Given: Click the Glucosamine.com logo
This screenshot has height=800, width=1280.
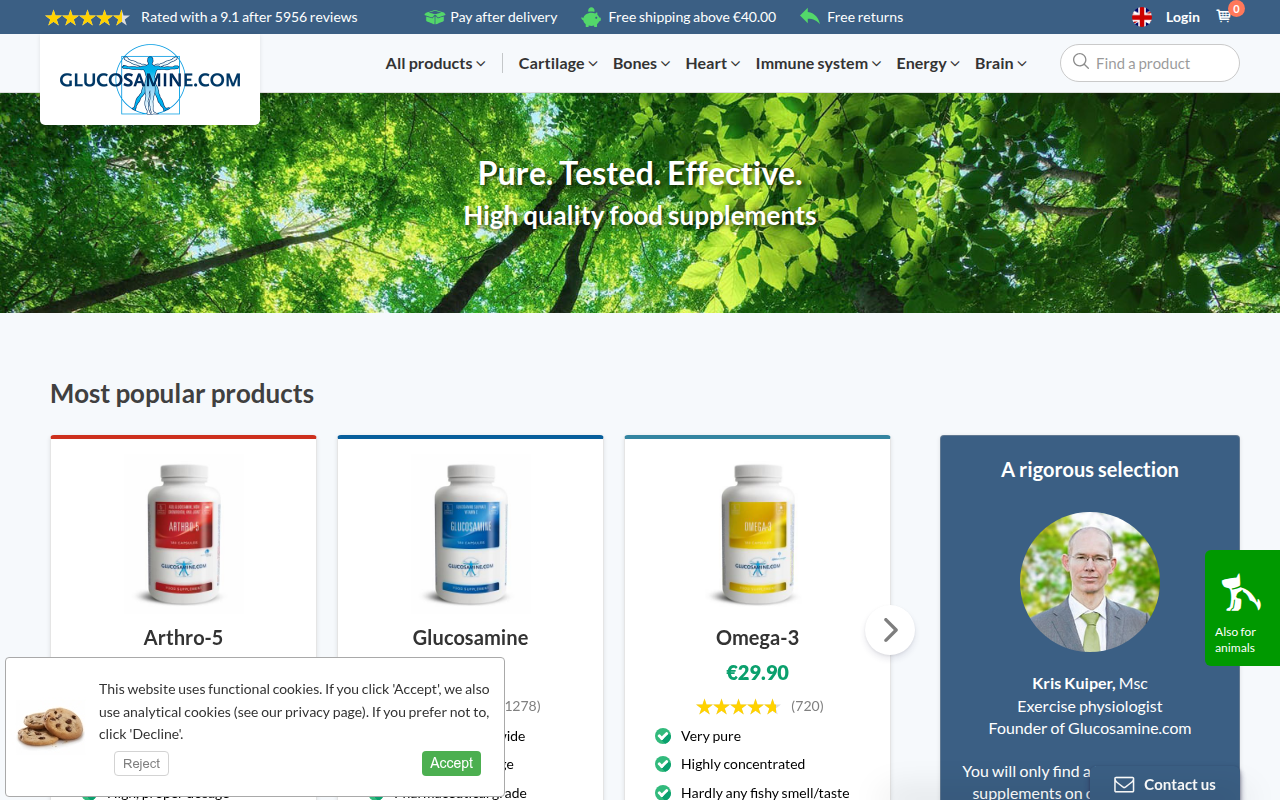Looking at the screenshot, I should click(x=150, y=79).
